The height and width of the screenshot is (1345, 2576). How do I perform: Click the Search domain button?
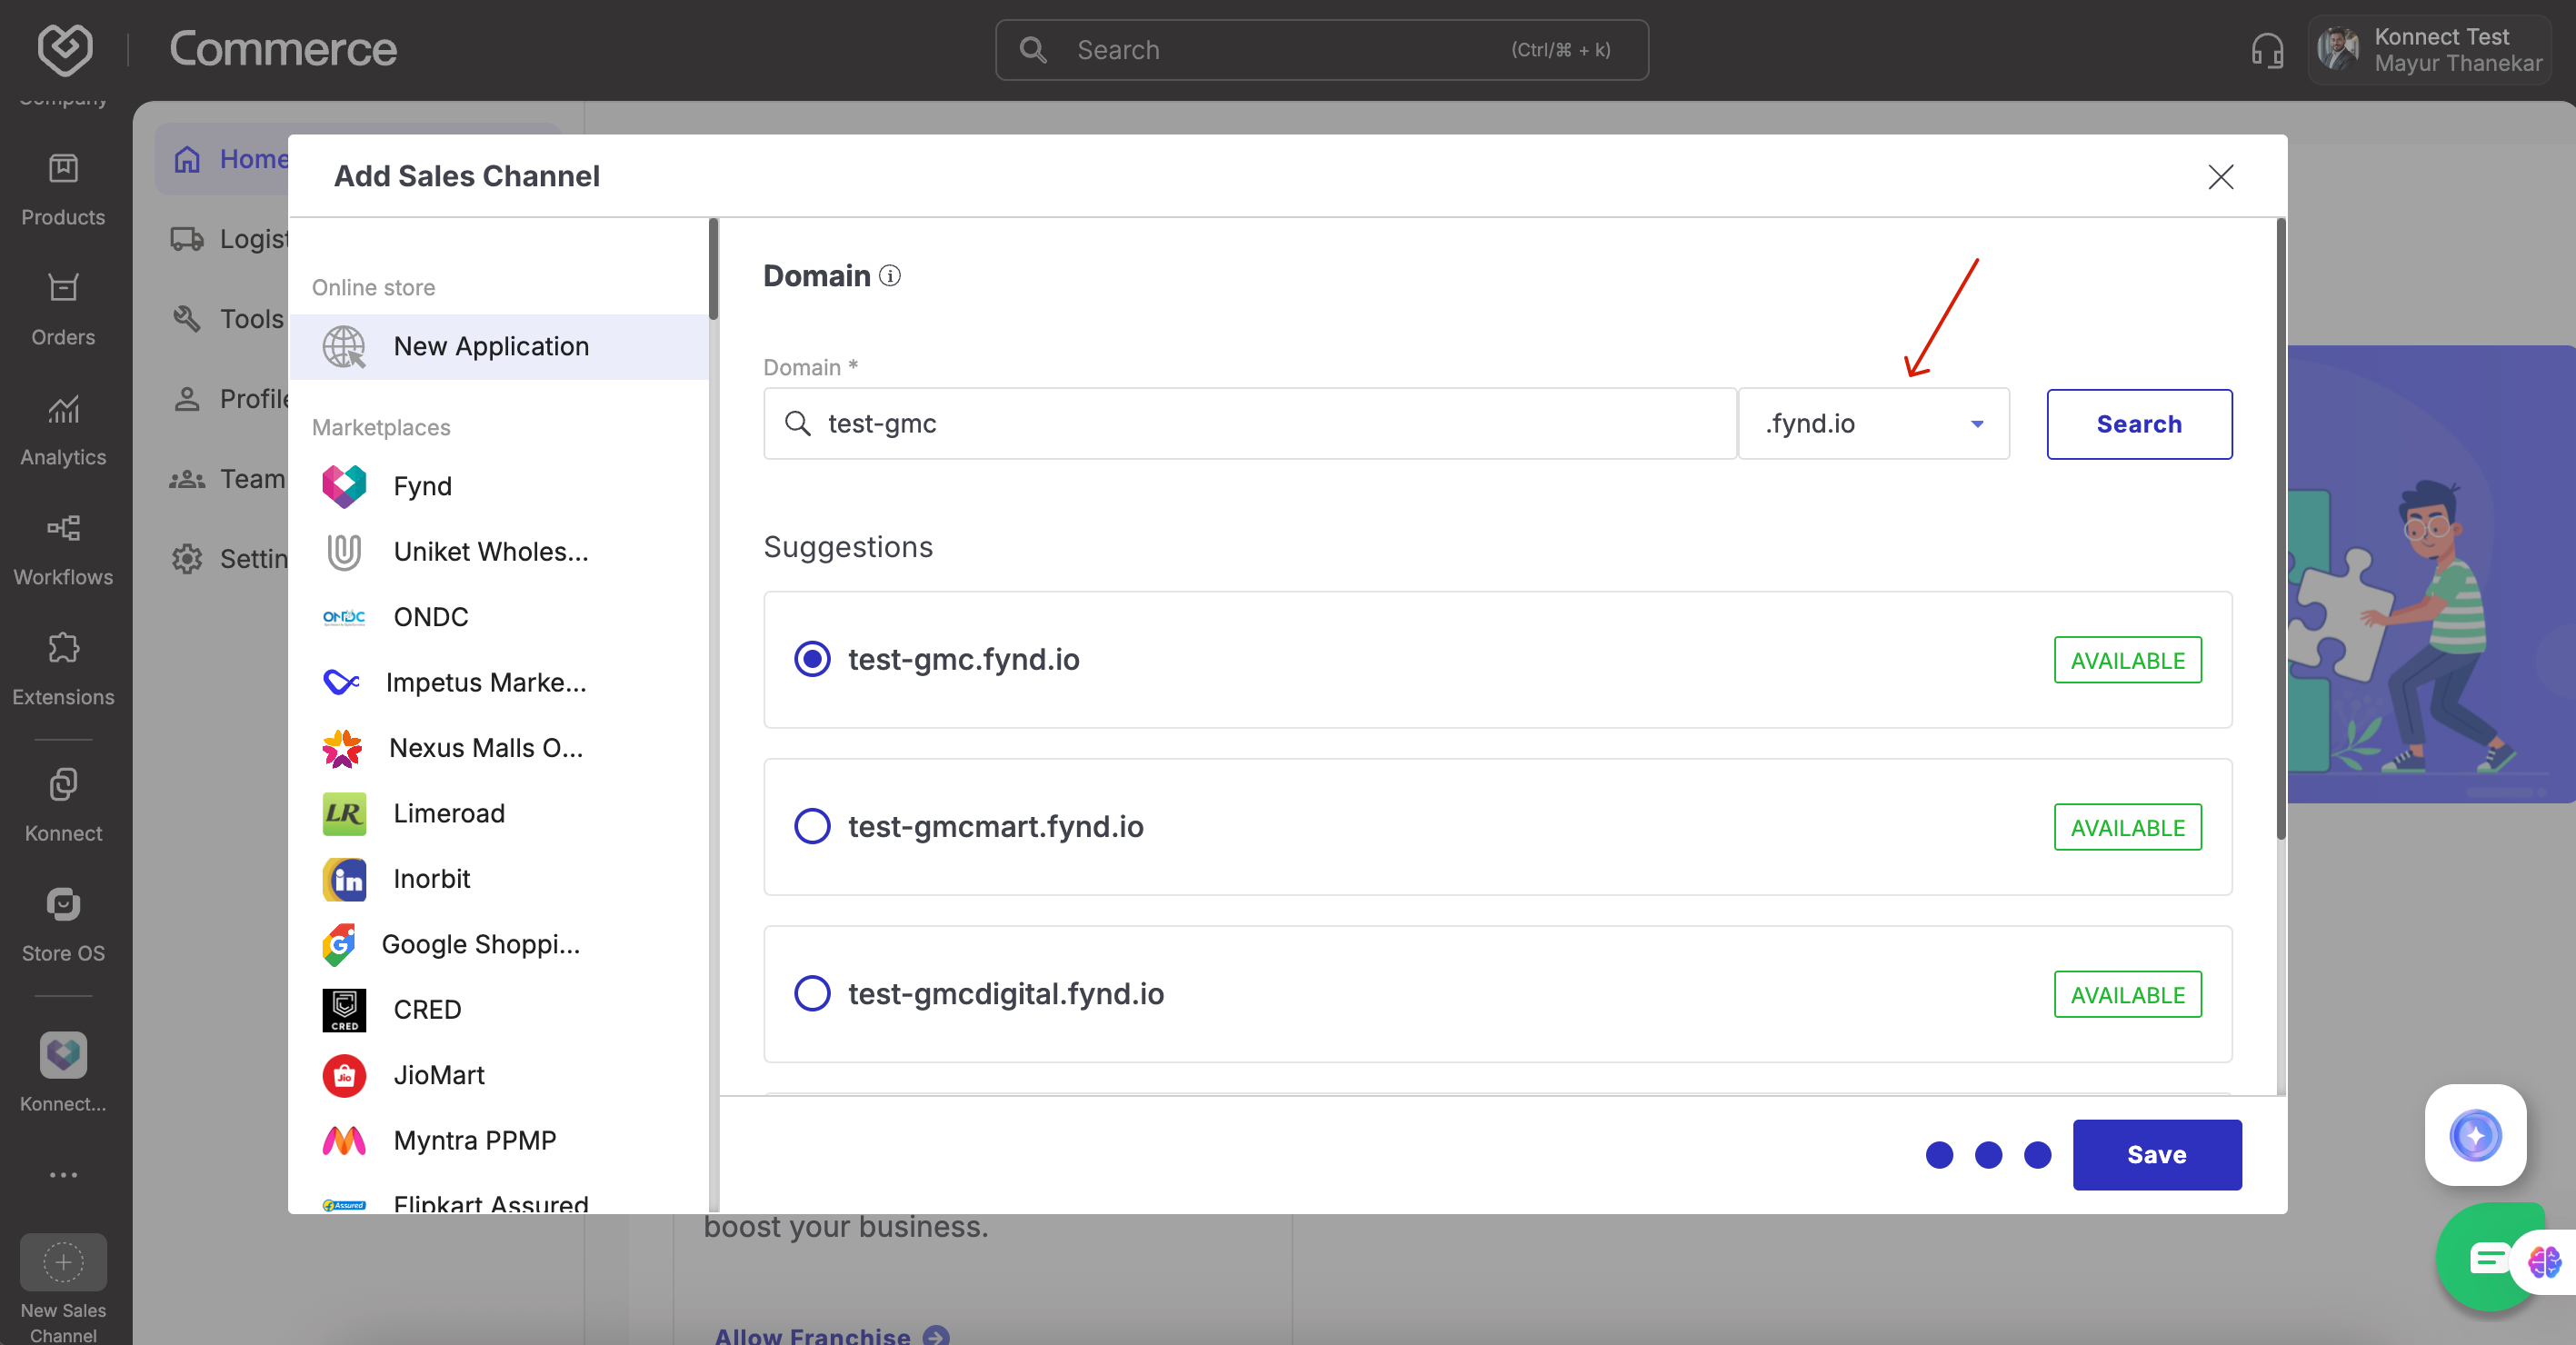(2138, 424)
